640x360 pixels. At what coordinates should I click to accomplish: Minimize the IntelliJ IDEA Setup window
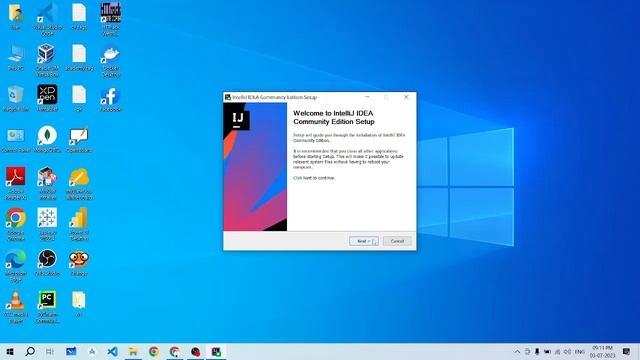(x=367, y=97)
